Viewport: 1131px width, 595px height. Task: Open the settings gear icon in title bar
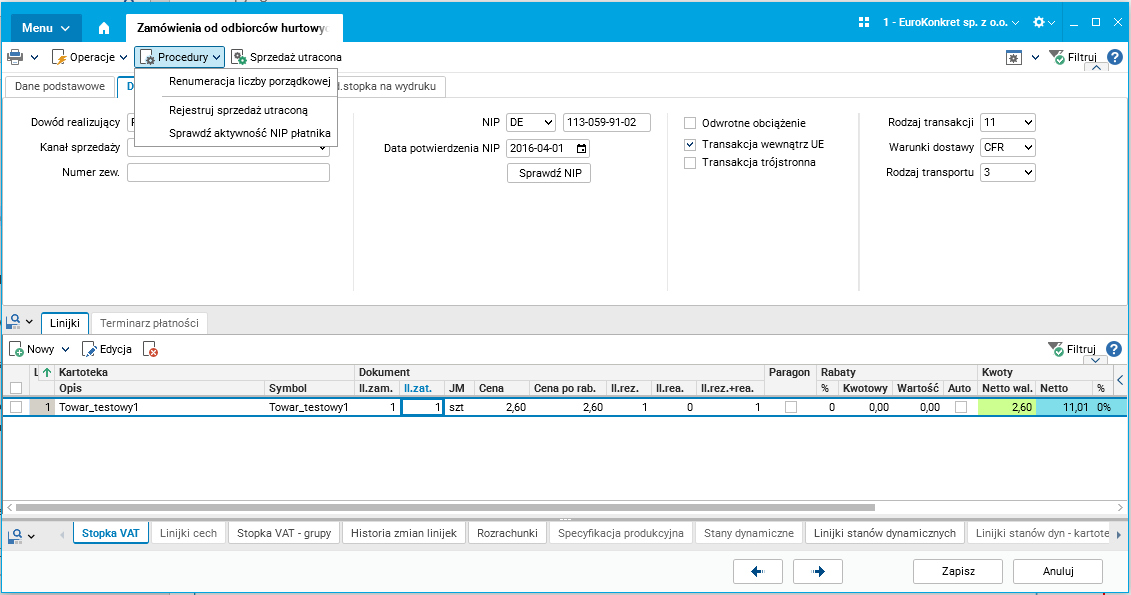tap(1039, 22)
